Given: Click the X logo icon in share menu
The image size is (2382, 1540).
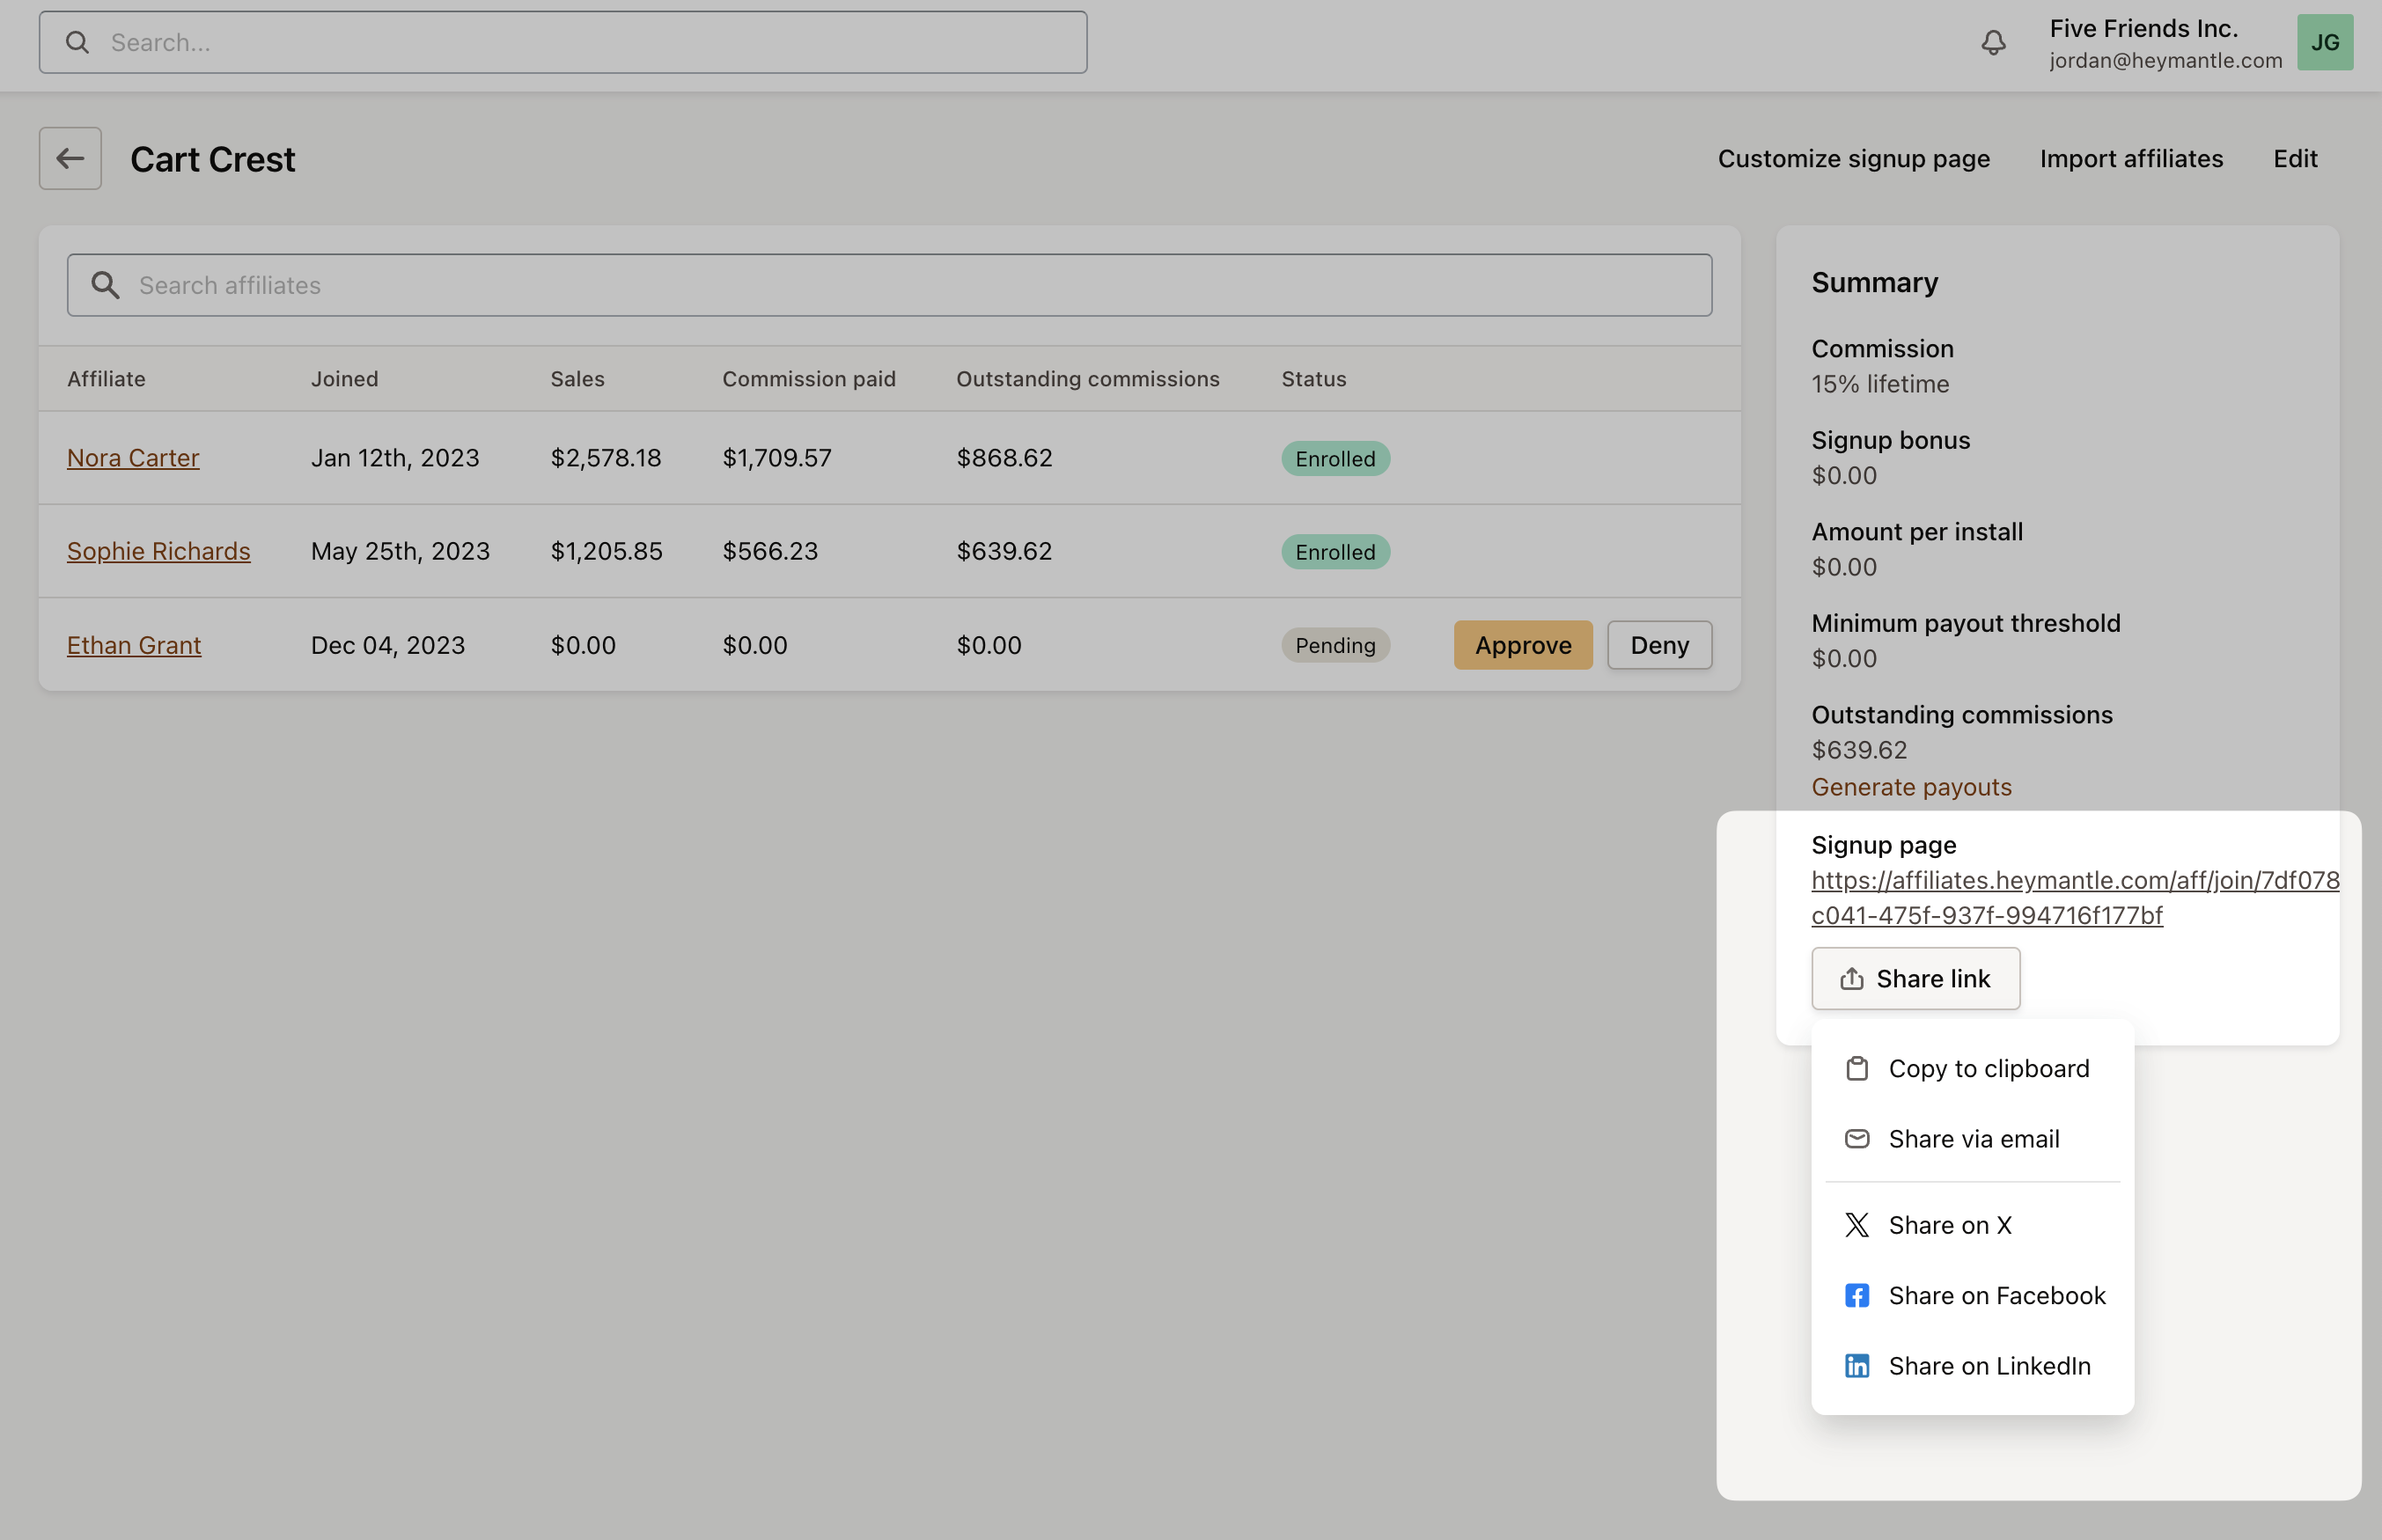Looking at the screenshot, I should [x=1857, y=1224].
